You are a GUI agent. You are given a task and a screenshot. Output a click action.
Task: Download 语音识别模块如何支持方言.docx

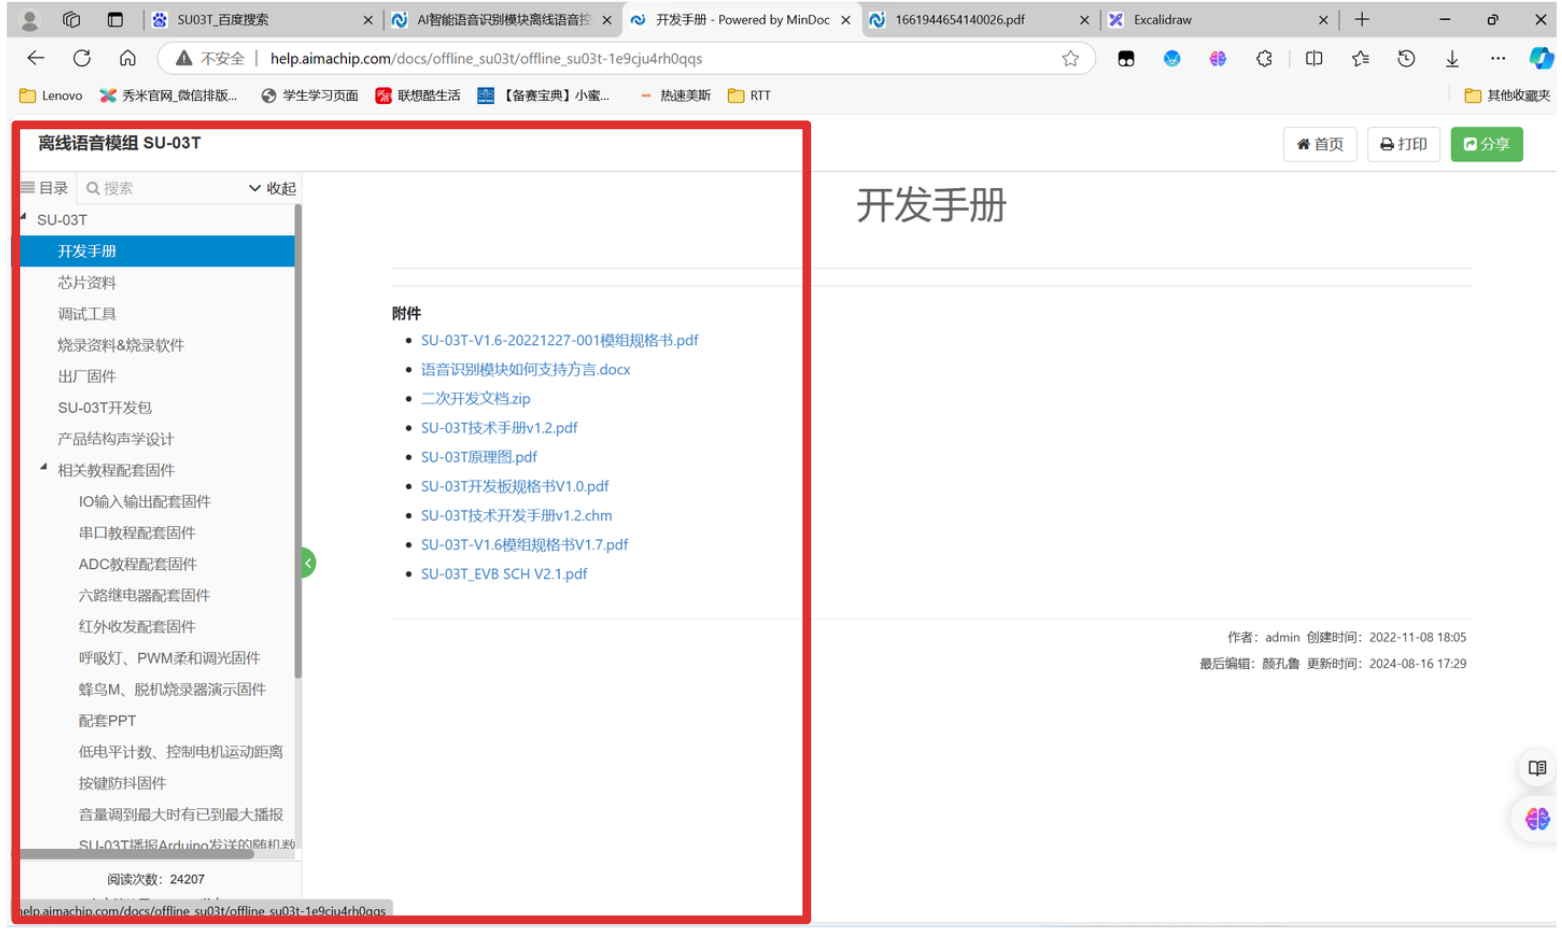525,369
